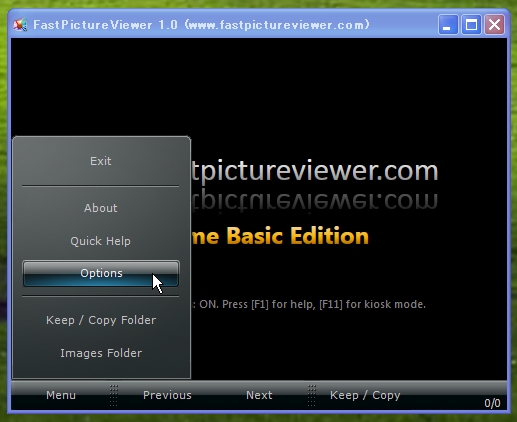Image resolution: width=517 pixels, height=422 pixels.
Task: Click the dotted grip before Keep / Copy
Action: (x=312, y=395)
